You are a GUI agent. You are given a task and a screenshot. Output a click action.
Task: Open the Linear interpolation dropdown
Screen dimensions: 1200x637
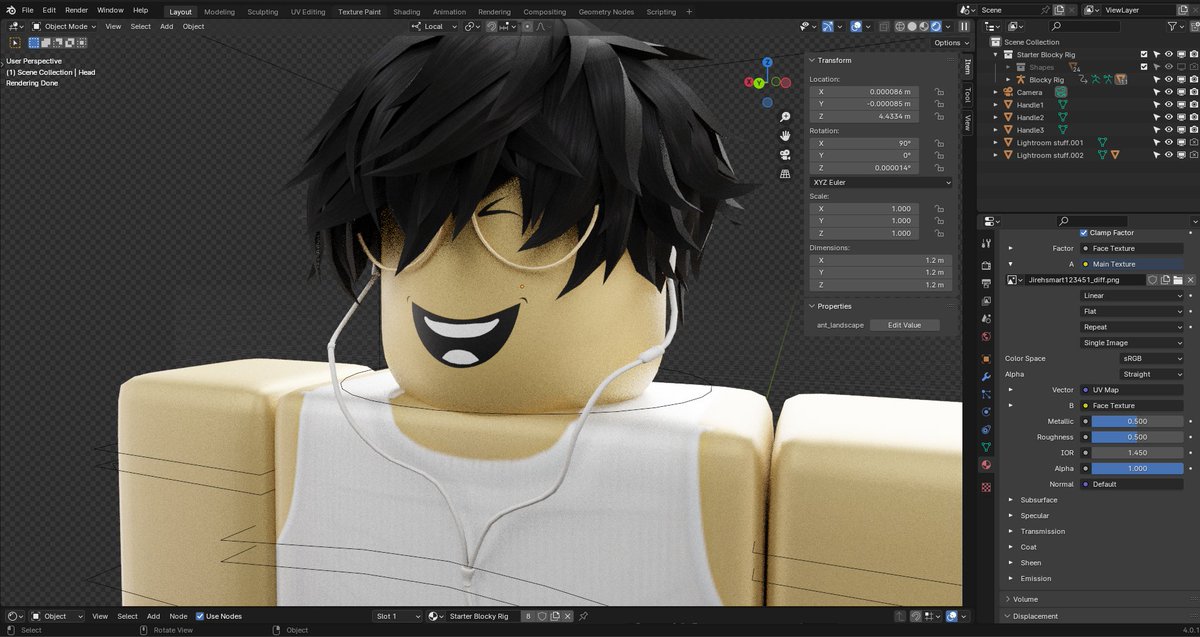1132,296
